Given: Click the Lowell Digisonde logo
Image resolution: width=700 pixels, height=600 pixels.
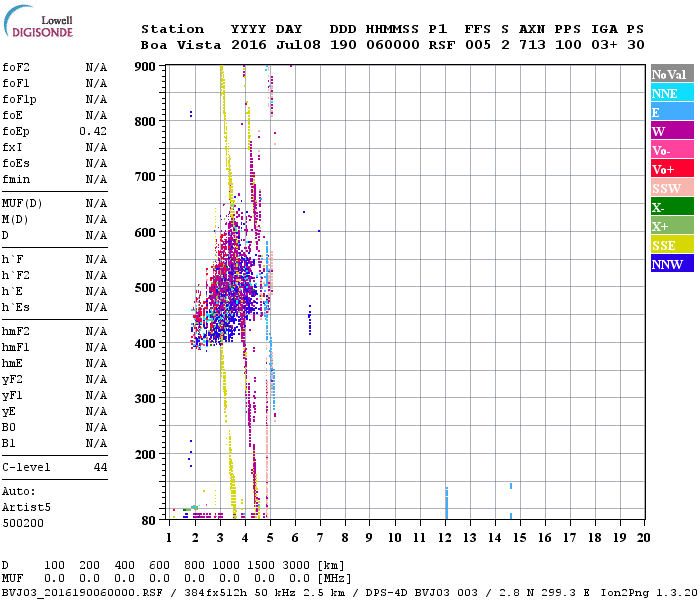Looking at the screenshot, I should click(38, 21).
